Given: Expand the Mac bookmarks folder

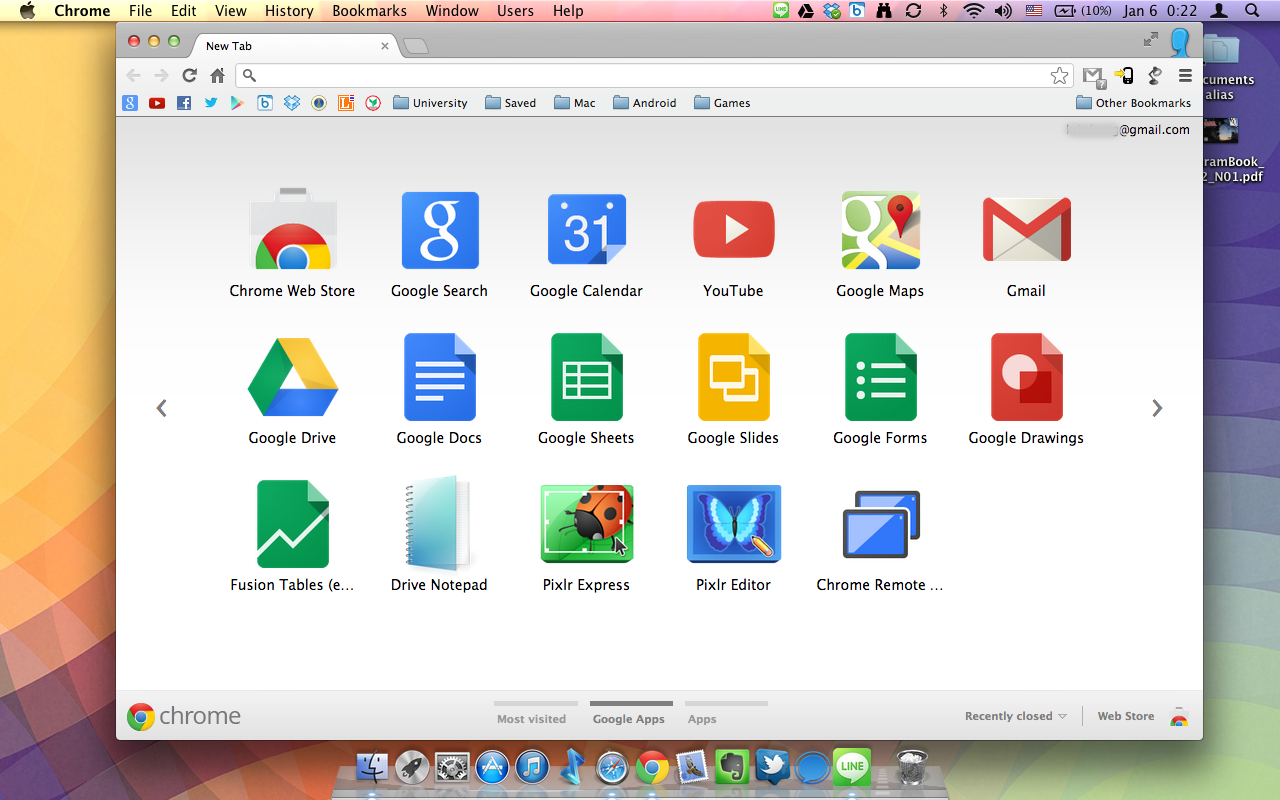Looking at the screenshot, I should pos(574,103).
